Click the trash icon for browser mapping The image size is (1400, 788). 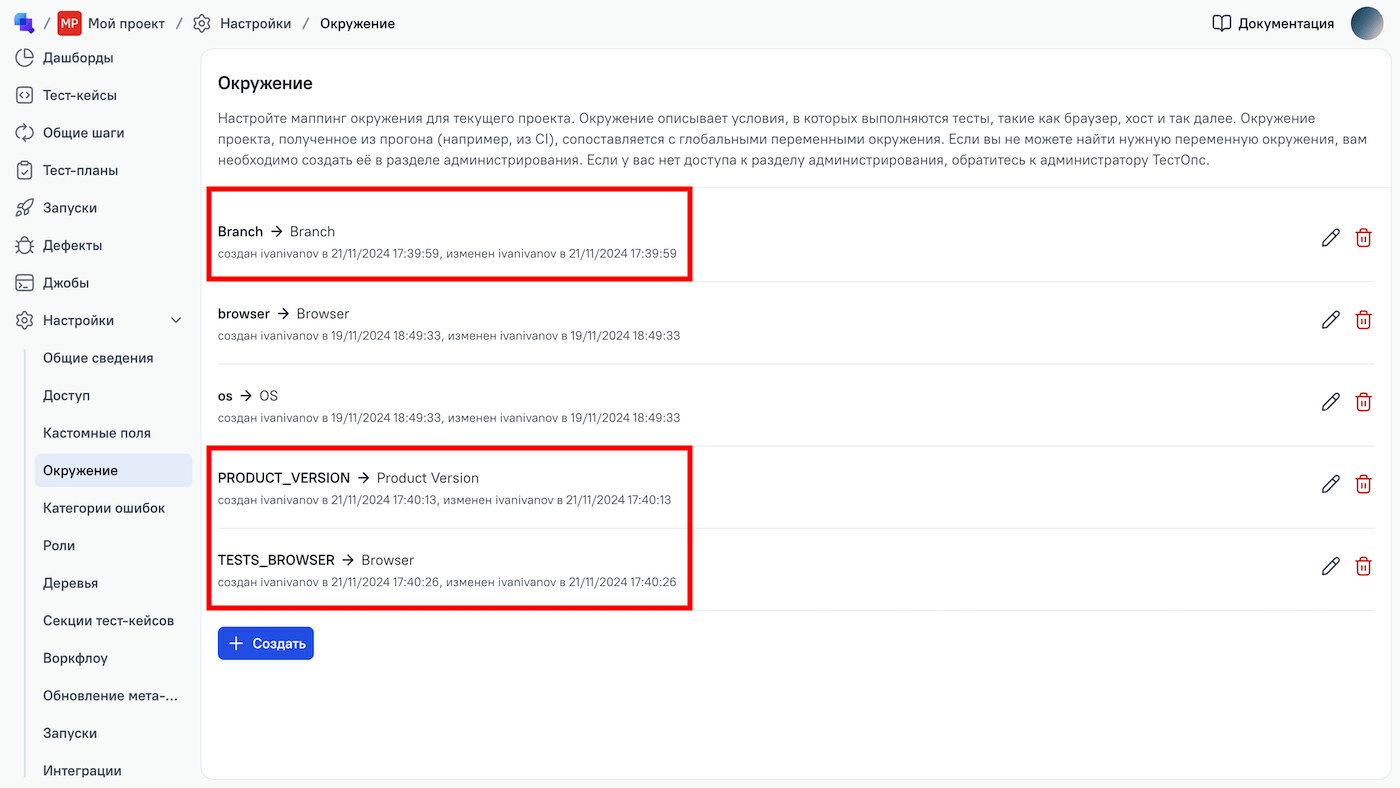tap(1363, 320)
